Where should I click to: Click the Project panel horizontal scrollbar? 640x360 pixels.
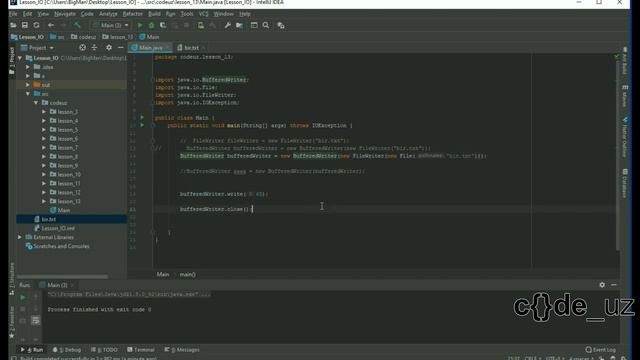(62, 276)
